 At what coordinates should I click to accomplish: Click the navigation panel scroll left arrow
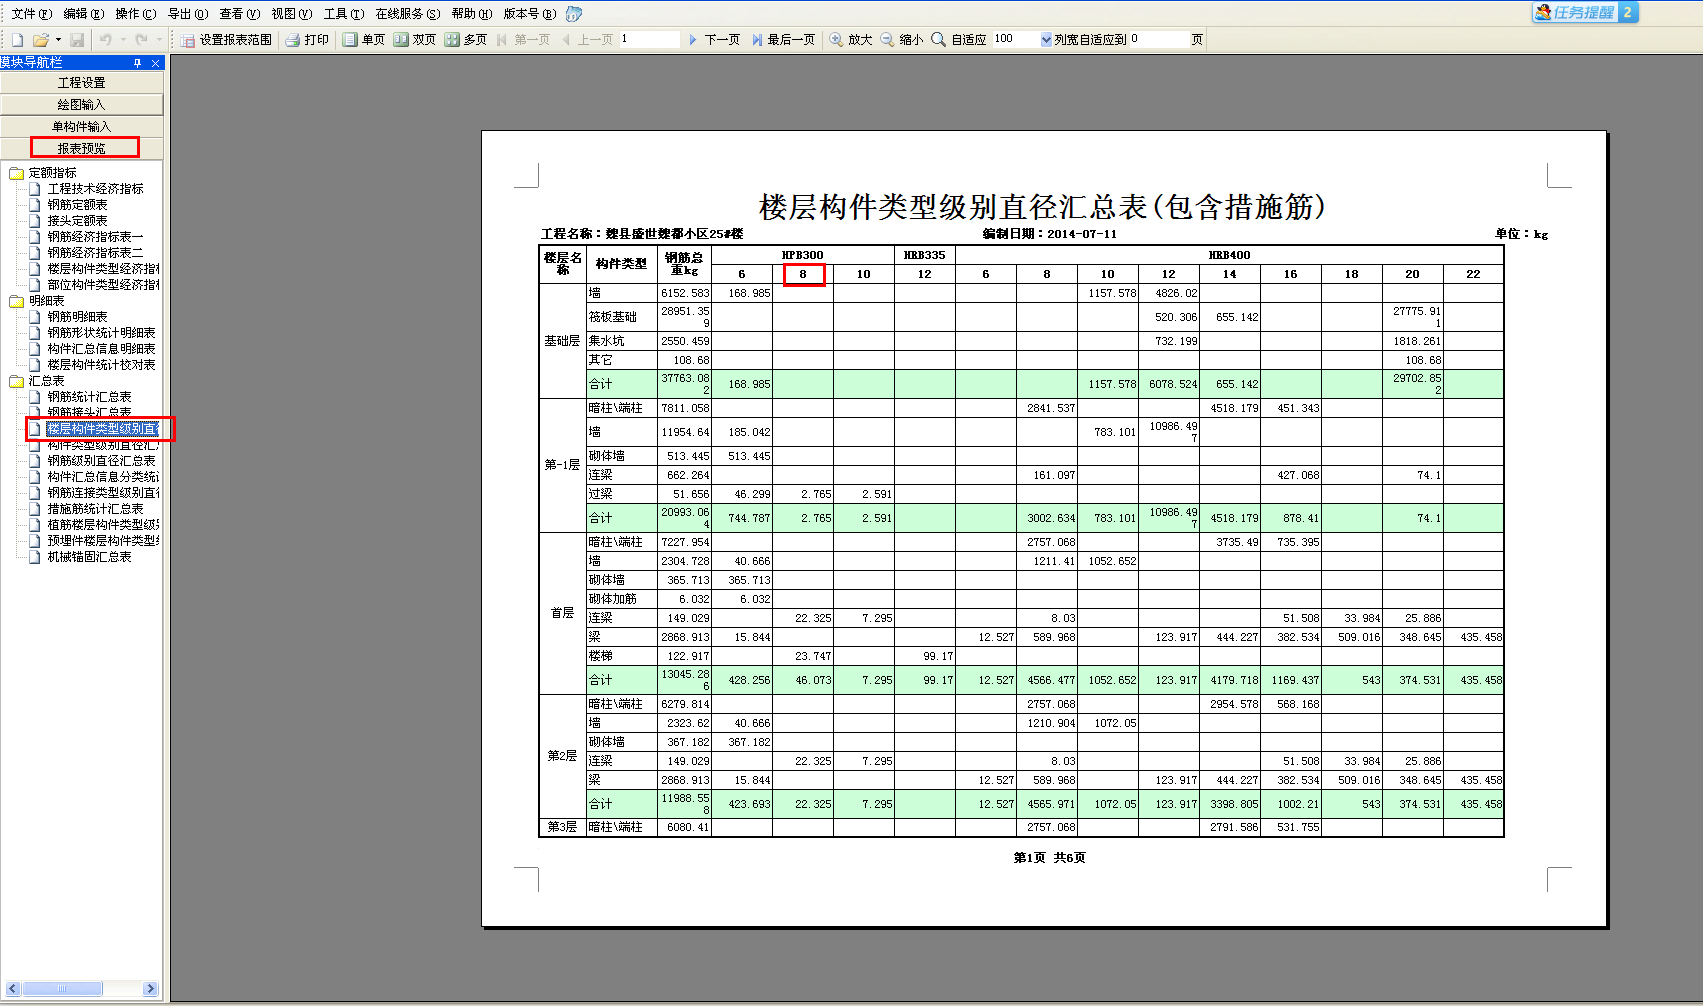[13, 989]
